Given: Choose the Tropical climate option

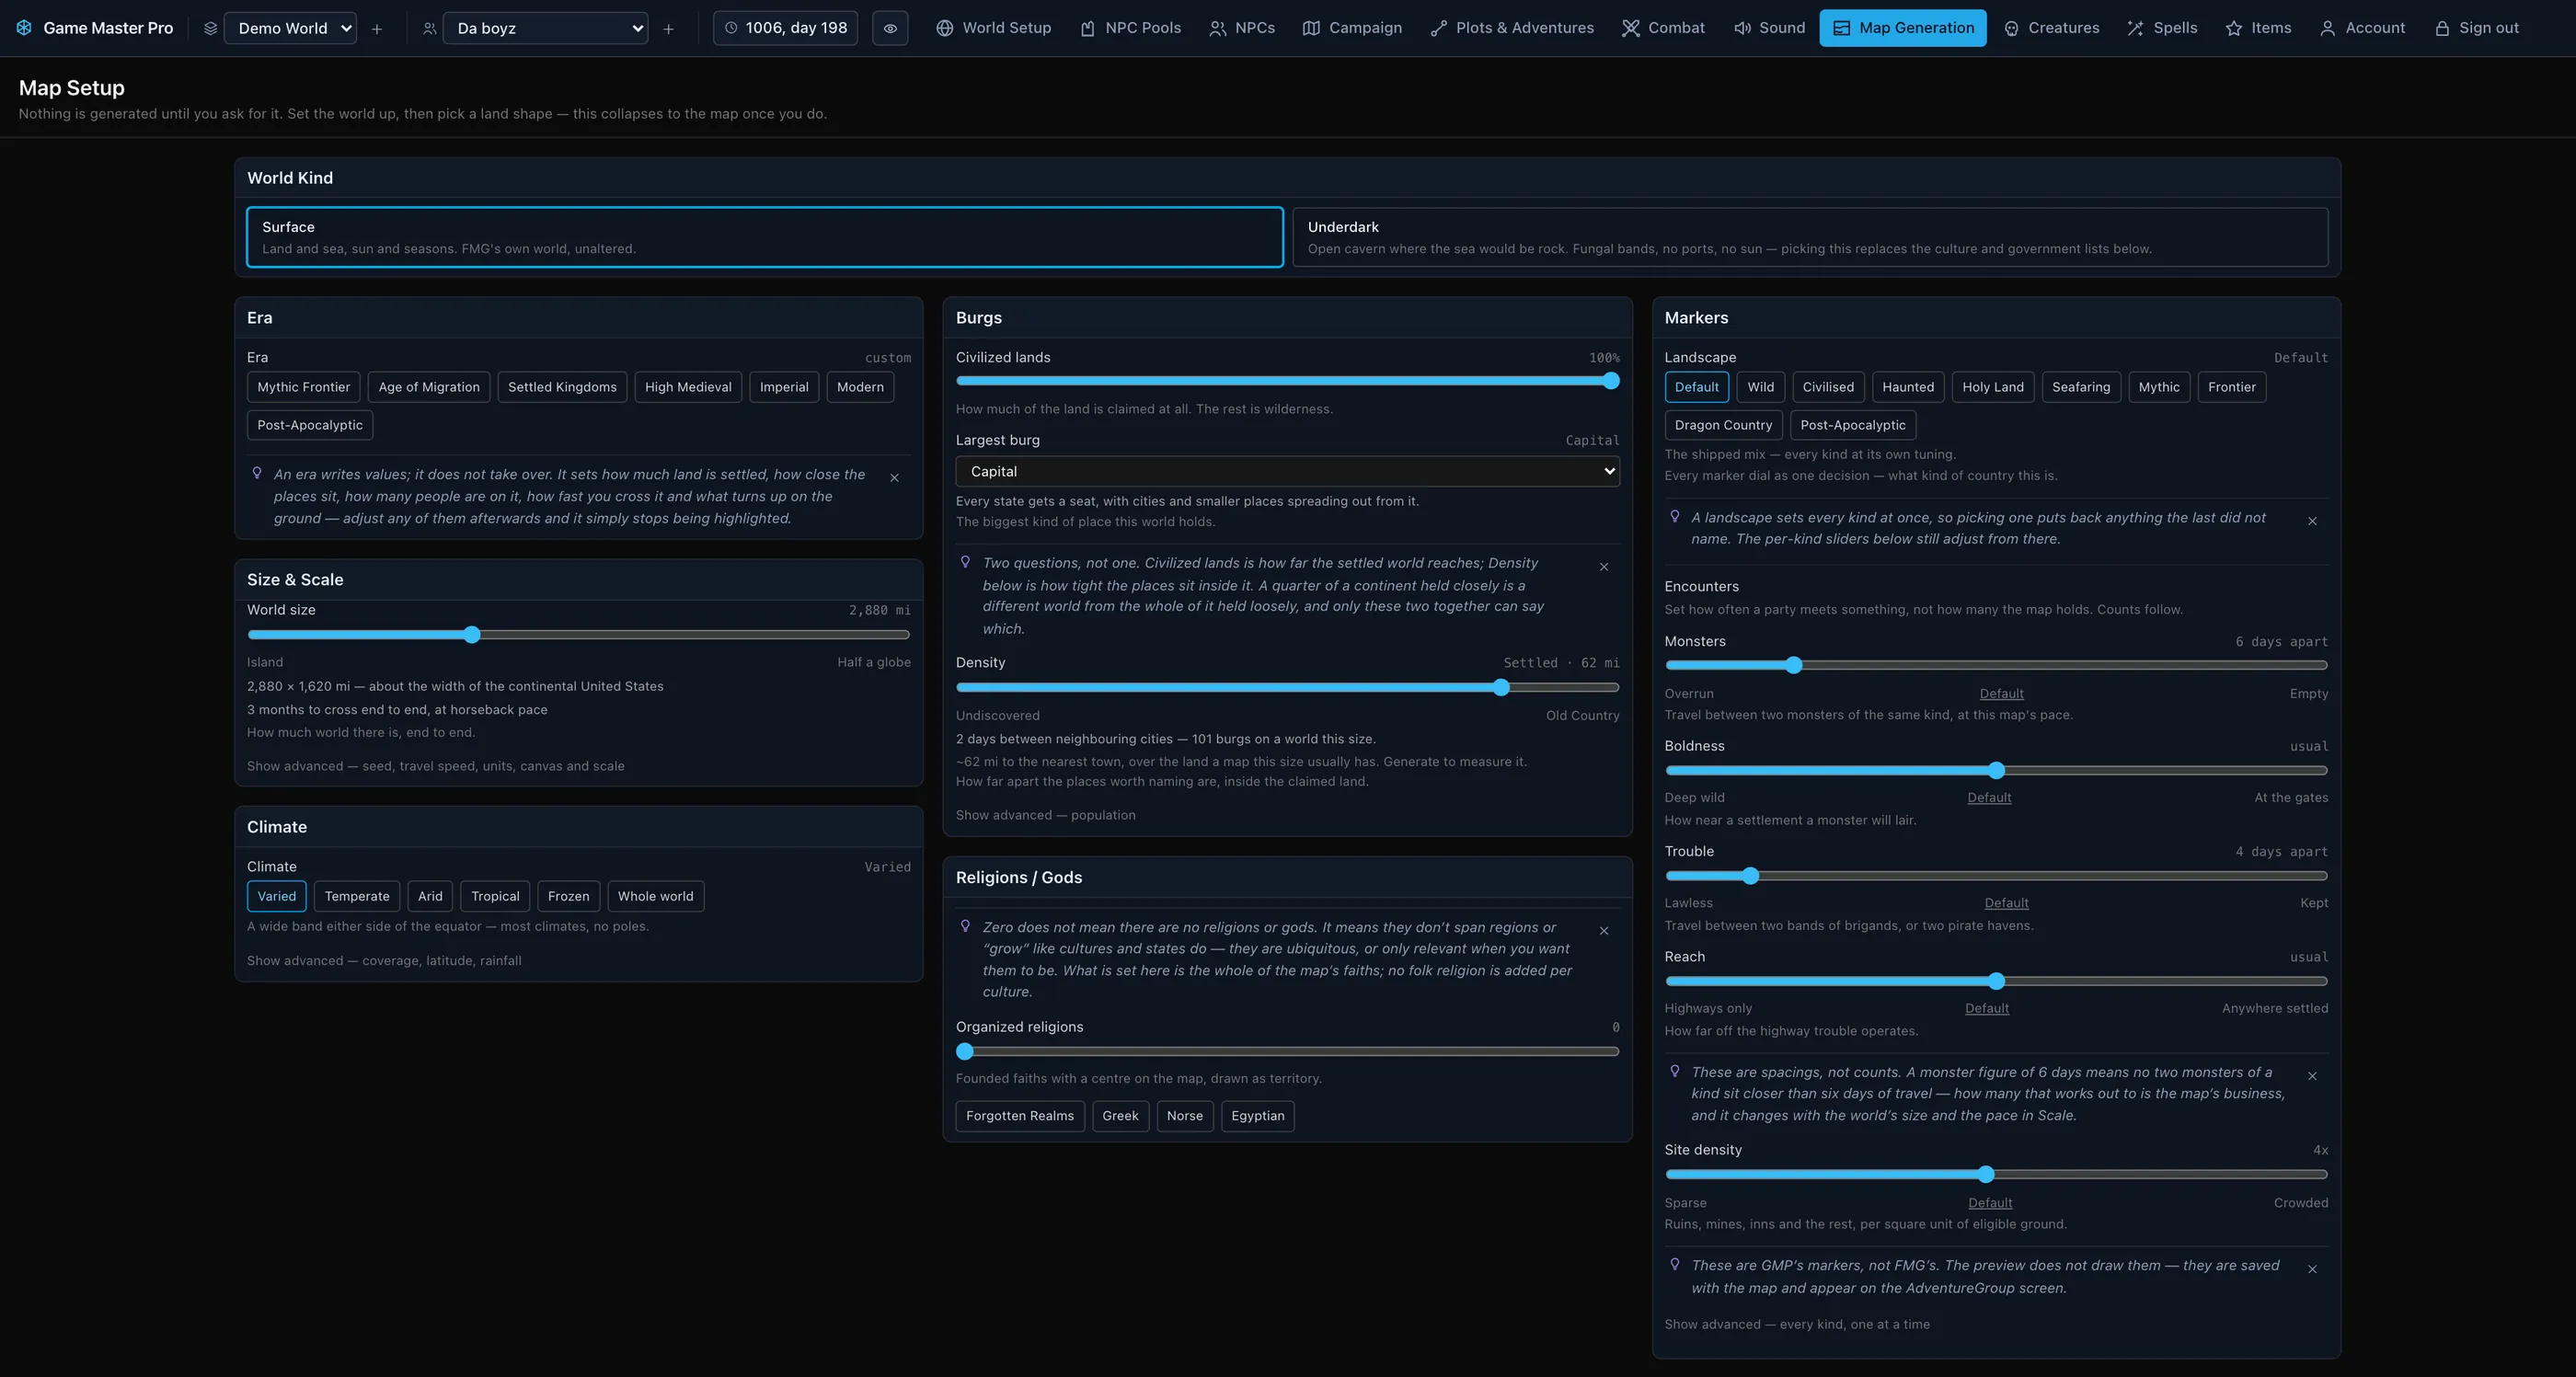Looking at the screenshot, I should coord(495,896).
